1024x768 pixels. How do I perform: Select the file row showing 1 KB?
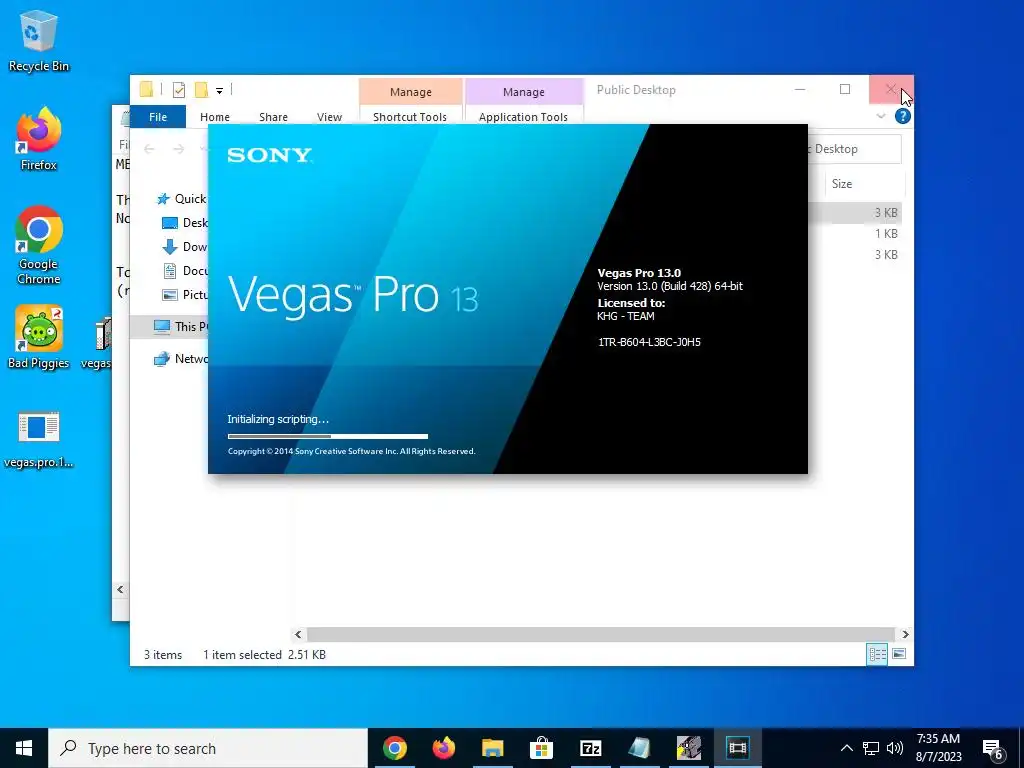(856, 234)
